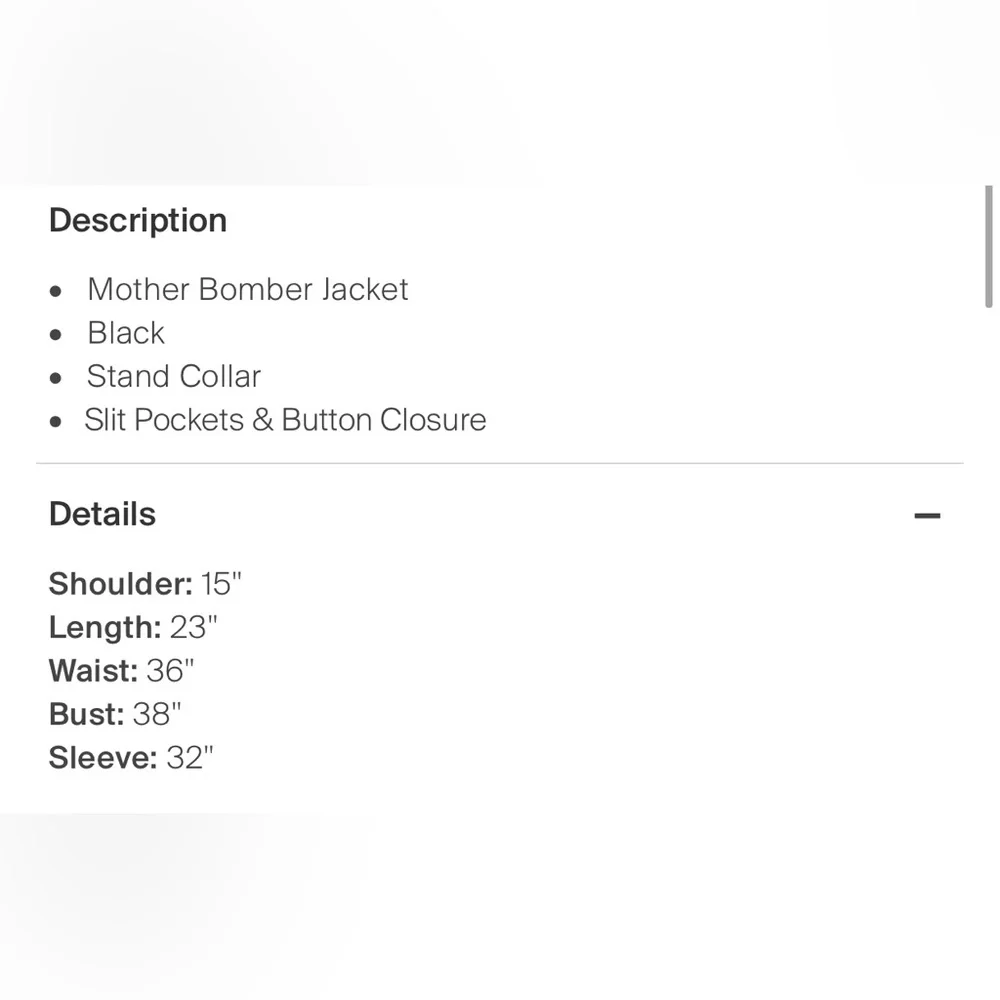Click the Button Closure text
The width and height of the screenshot is (1000, 1000).
(384, 420)
